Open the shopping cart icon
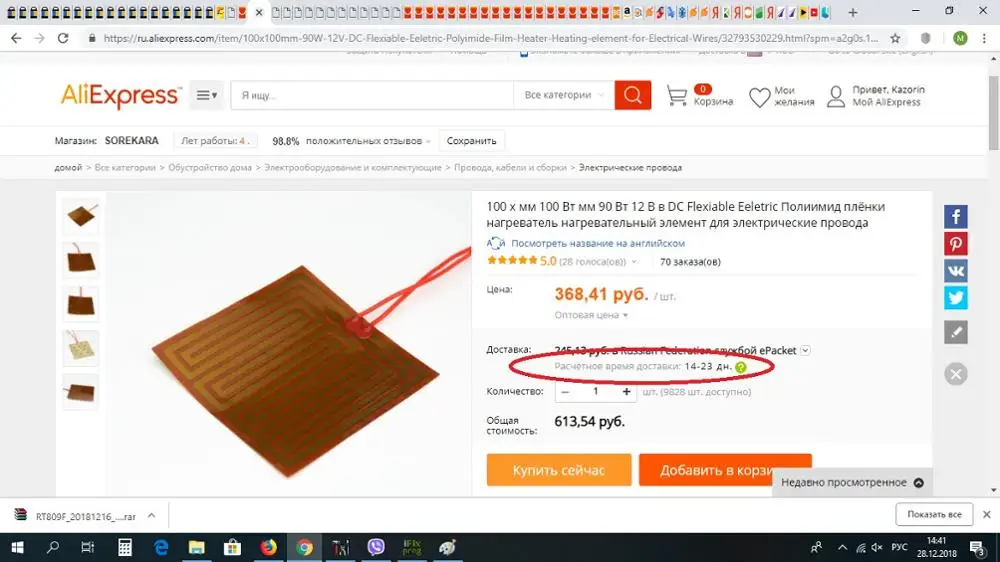 click(x=677, y=96)
